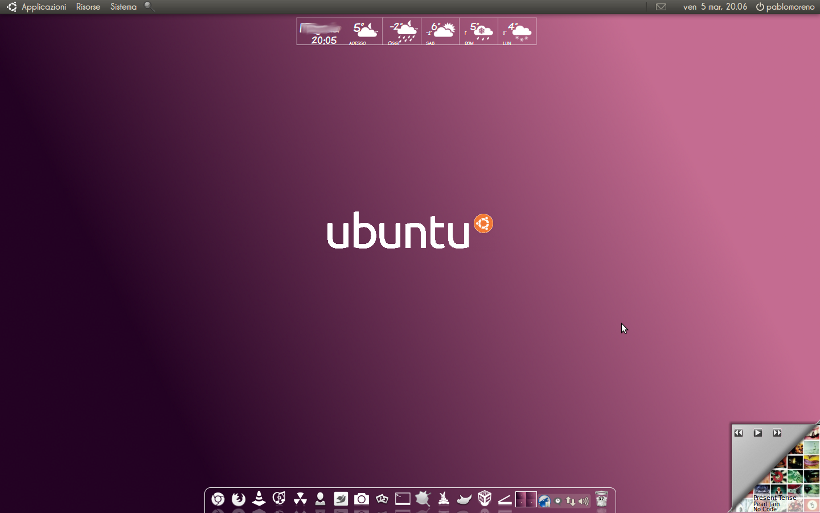Open the white square bird icon in dock
This screenshot has height=513, width=820.
click(340, 499)
